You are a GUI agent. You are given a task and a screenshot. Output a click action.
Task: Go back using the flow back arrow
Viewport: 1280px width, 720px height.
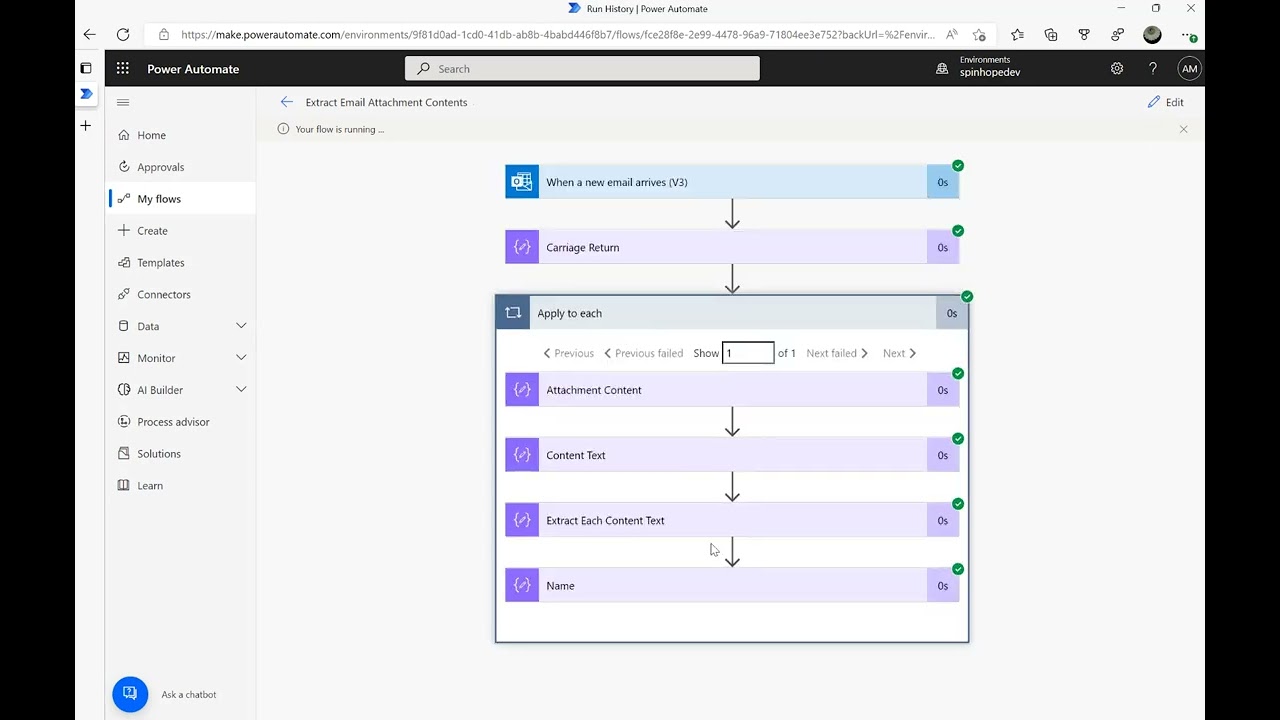287,102
